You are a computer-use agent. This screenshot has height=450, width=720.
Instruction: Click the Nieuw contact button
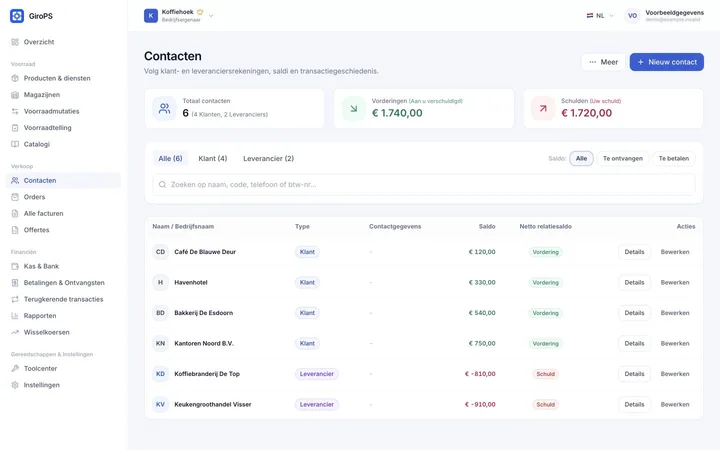pyautogui.click(x=667, y=62)
